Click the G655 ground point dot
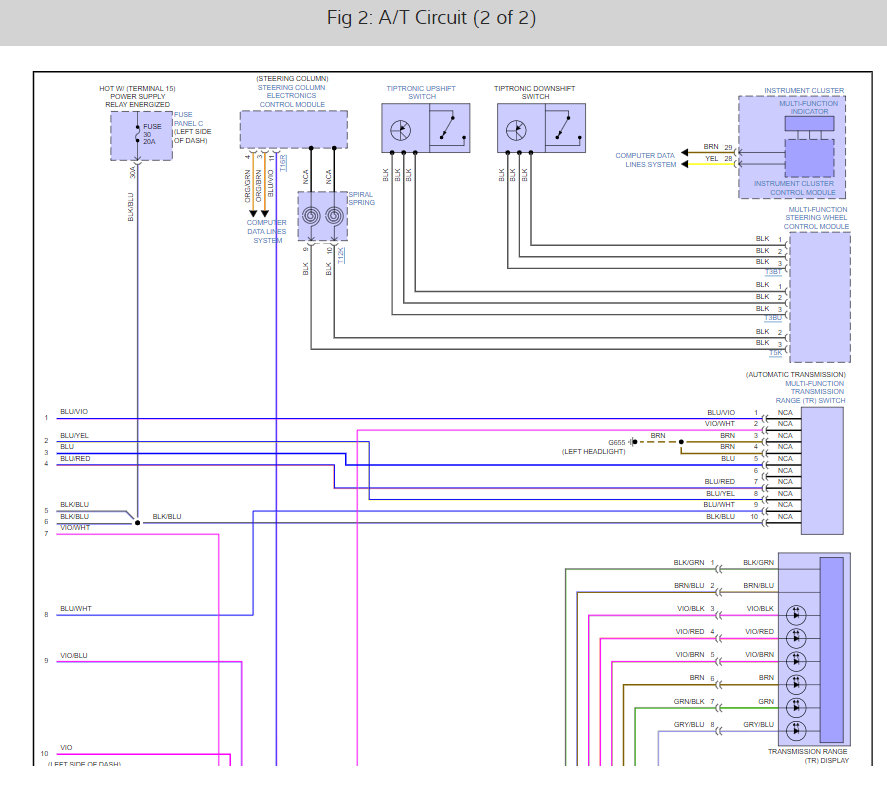This screenshot has width=887, height=801. point(634,441)
